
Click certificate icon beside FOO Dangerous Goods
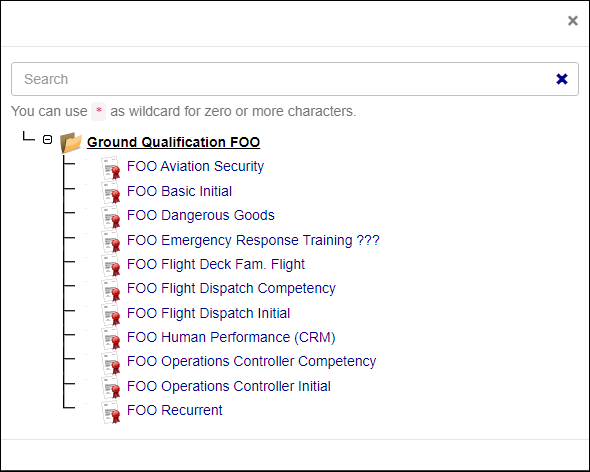click(111, 217)
